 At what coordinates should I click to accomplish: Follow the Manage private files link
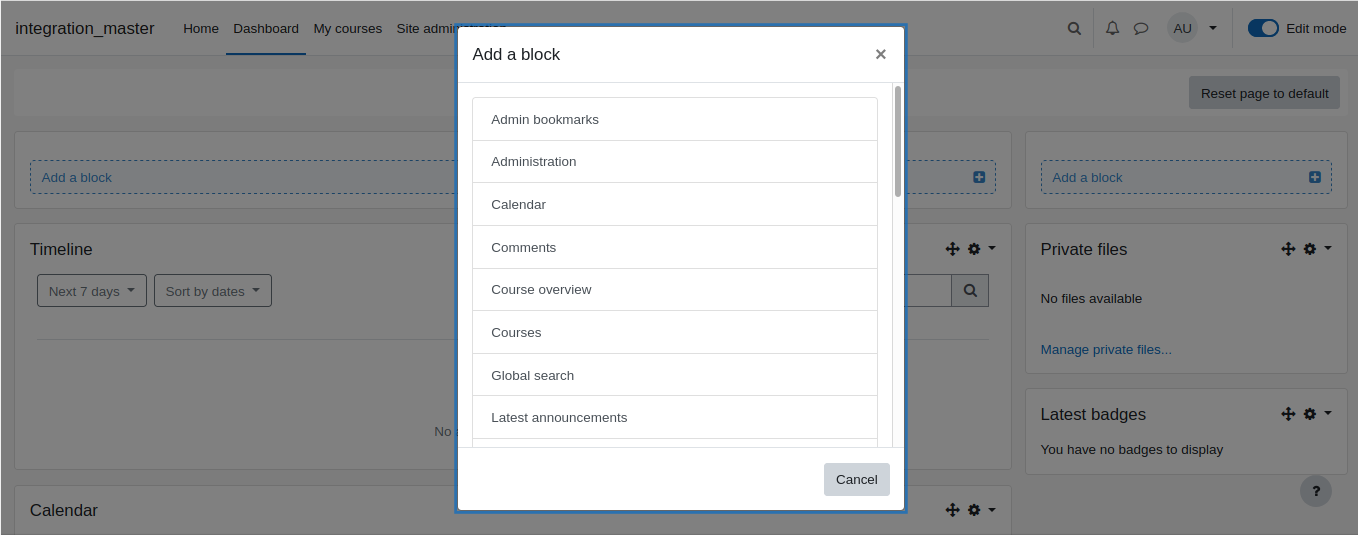[x=1106, y=350]
